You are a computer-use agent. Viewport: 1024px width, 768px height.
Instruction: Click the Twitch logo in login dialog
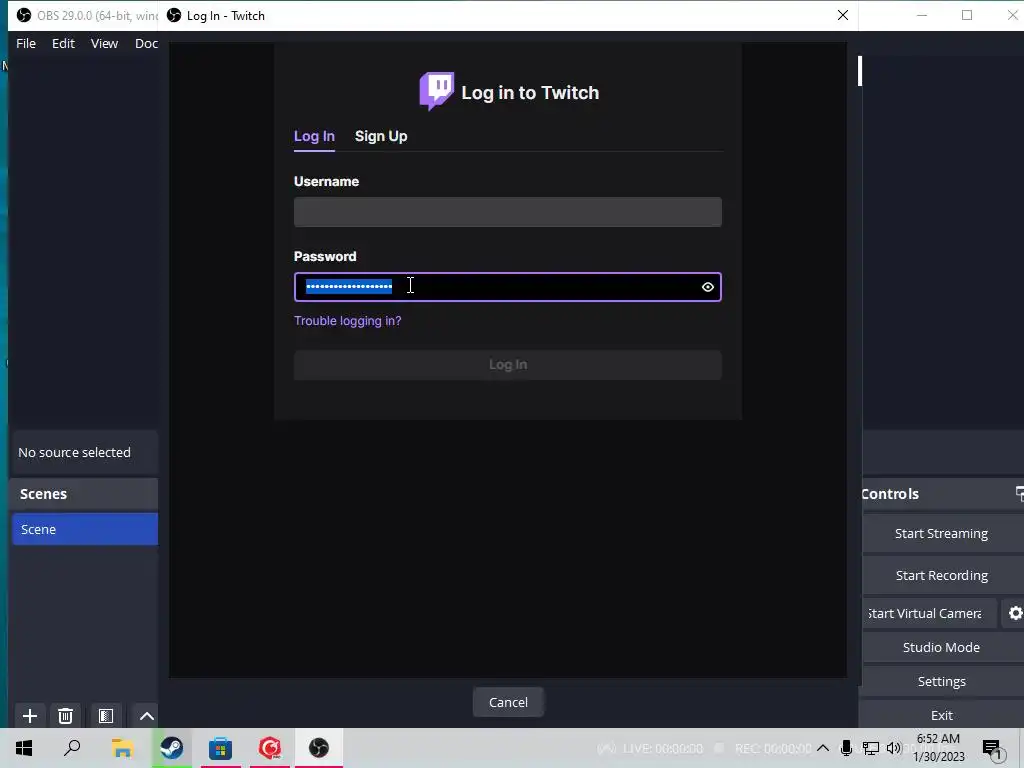pyautogui.click(x=436, y=91)
